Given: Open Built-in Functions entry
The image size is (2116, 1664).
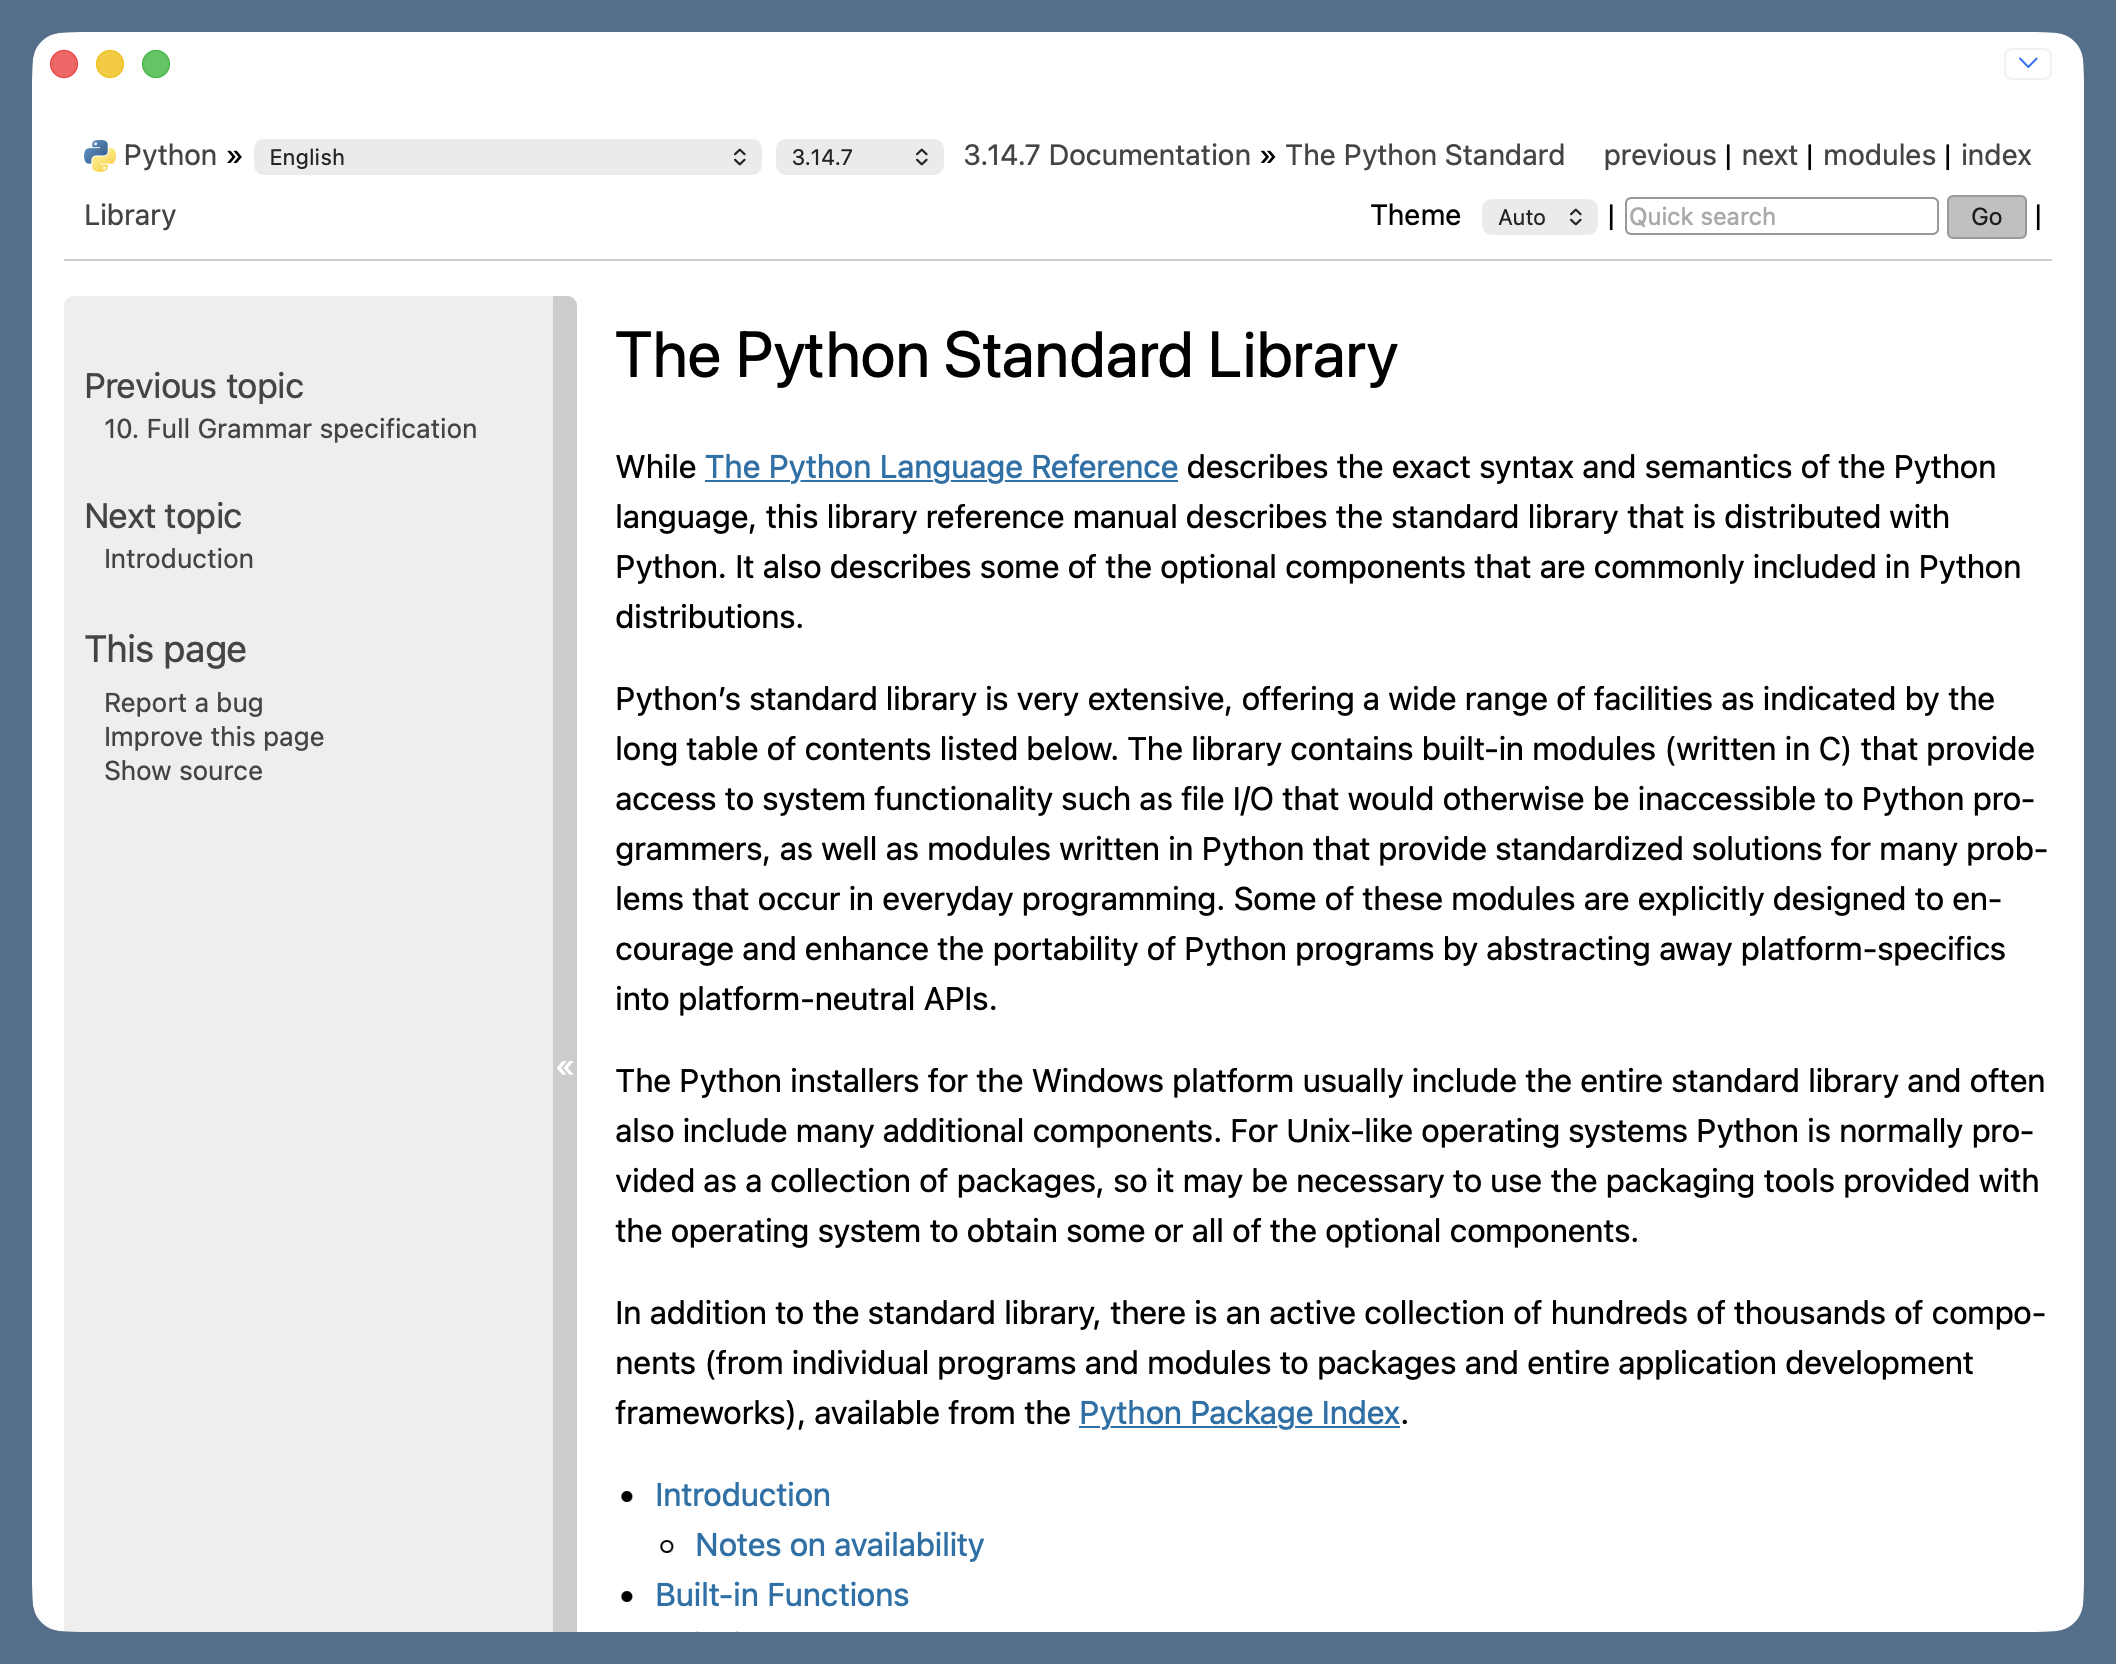Looking at the screenshot, I should tap(782, 1595).
